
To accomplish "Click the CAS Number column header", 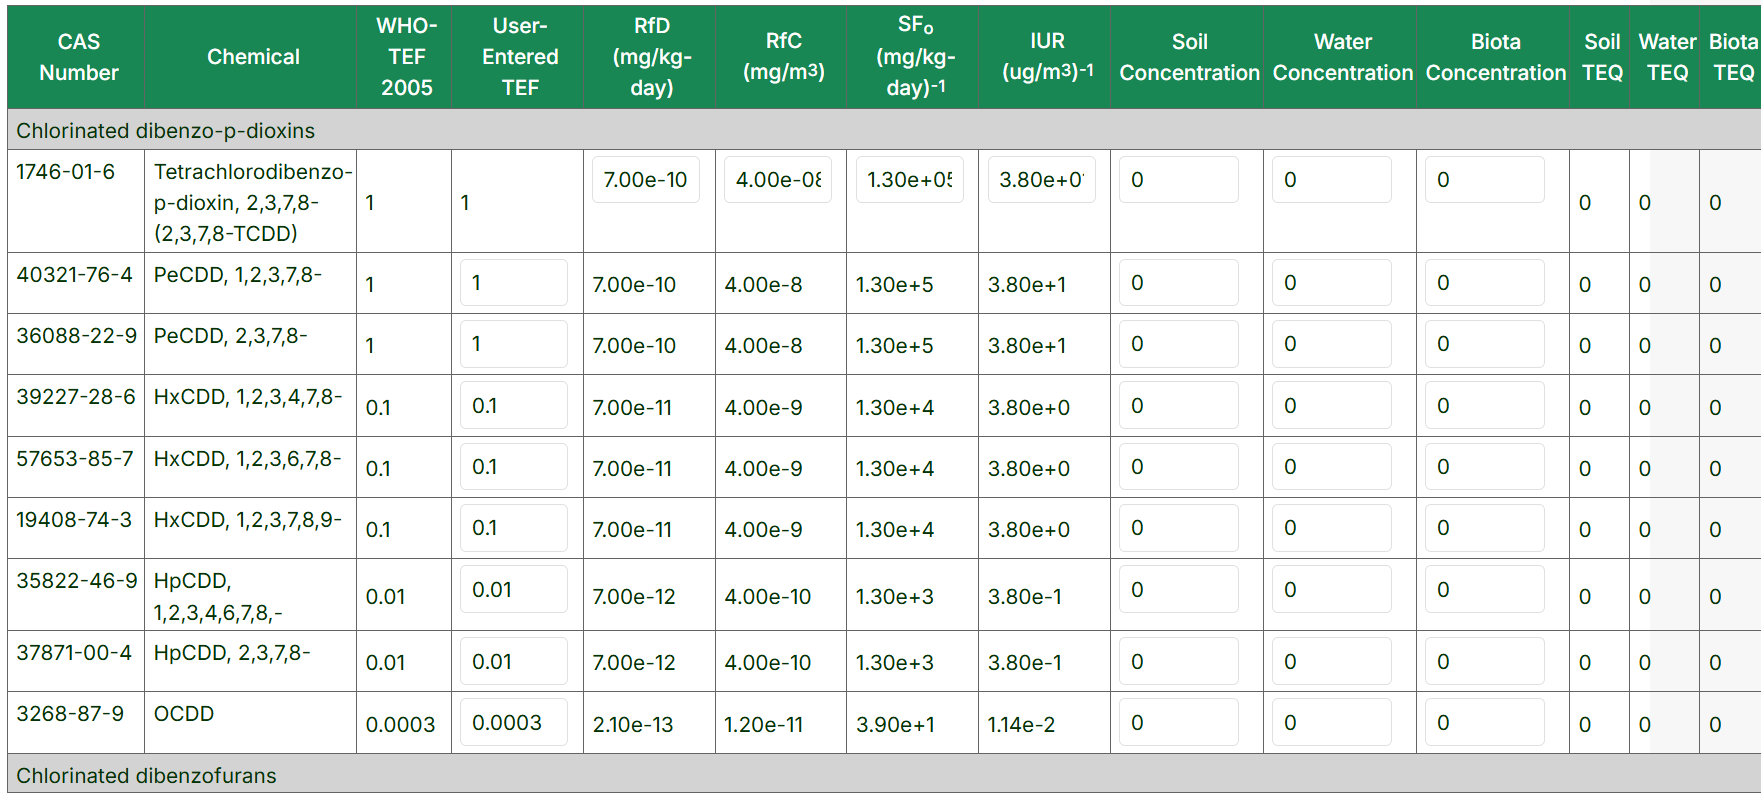I will (78, 57).
